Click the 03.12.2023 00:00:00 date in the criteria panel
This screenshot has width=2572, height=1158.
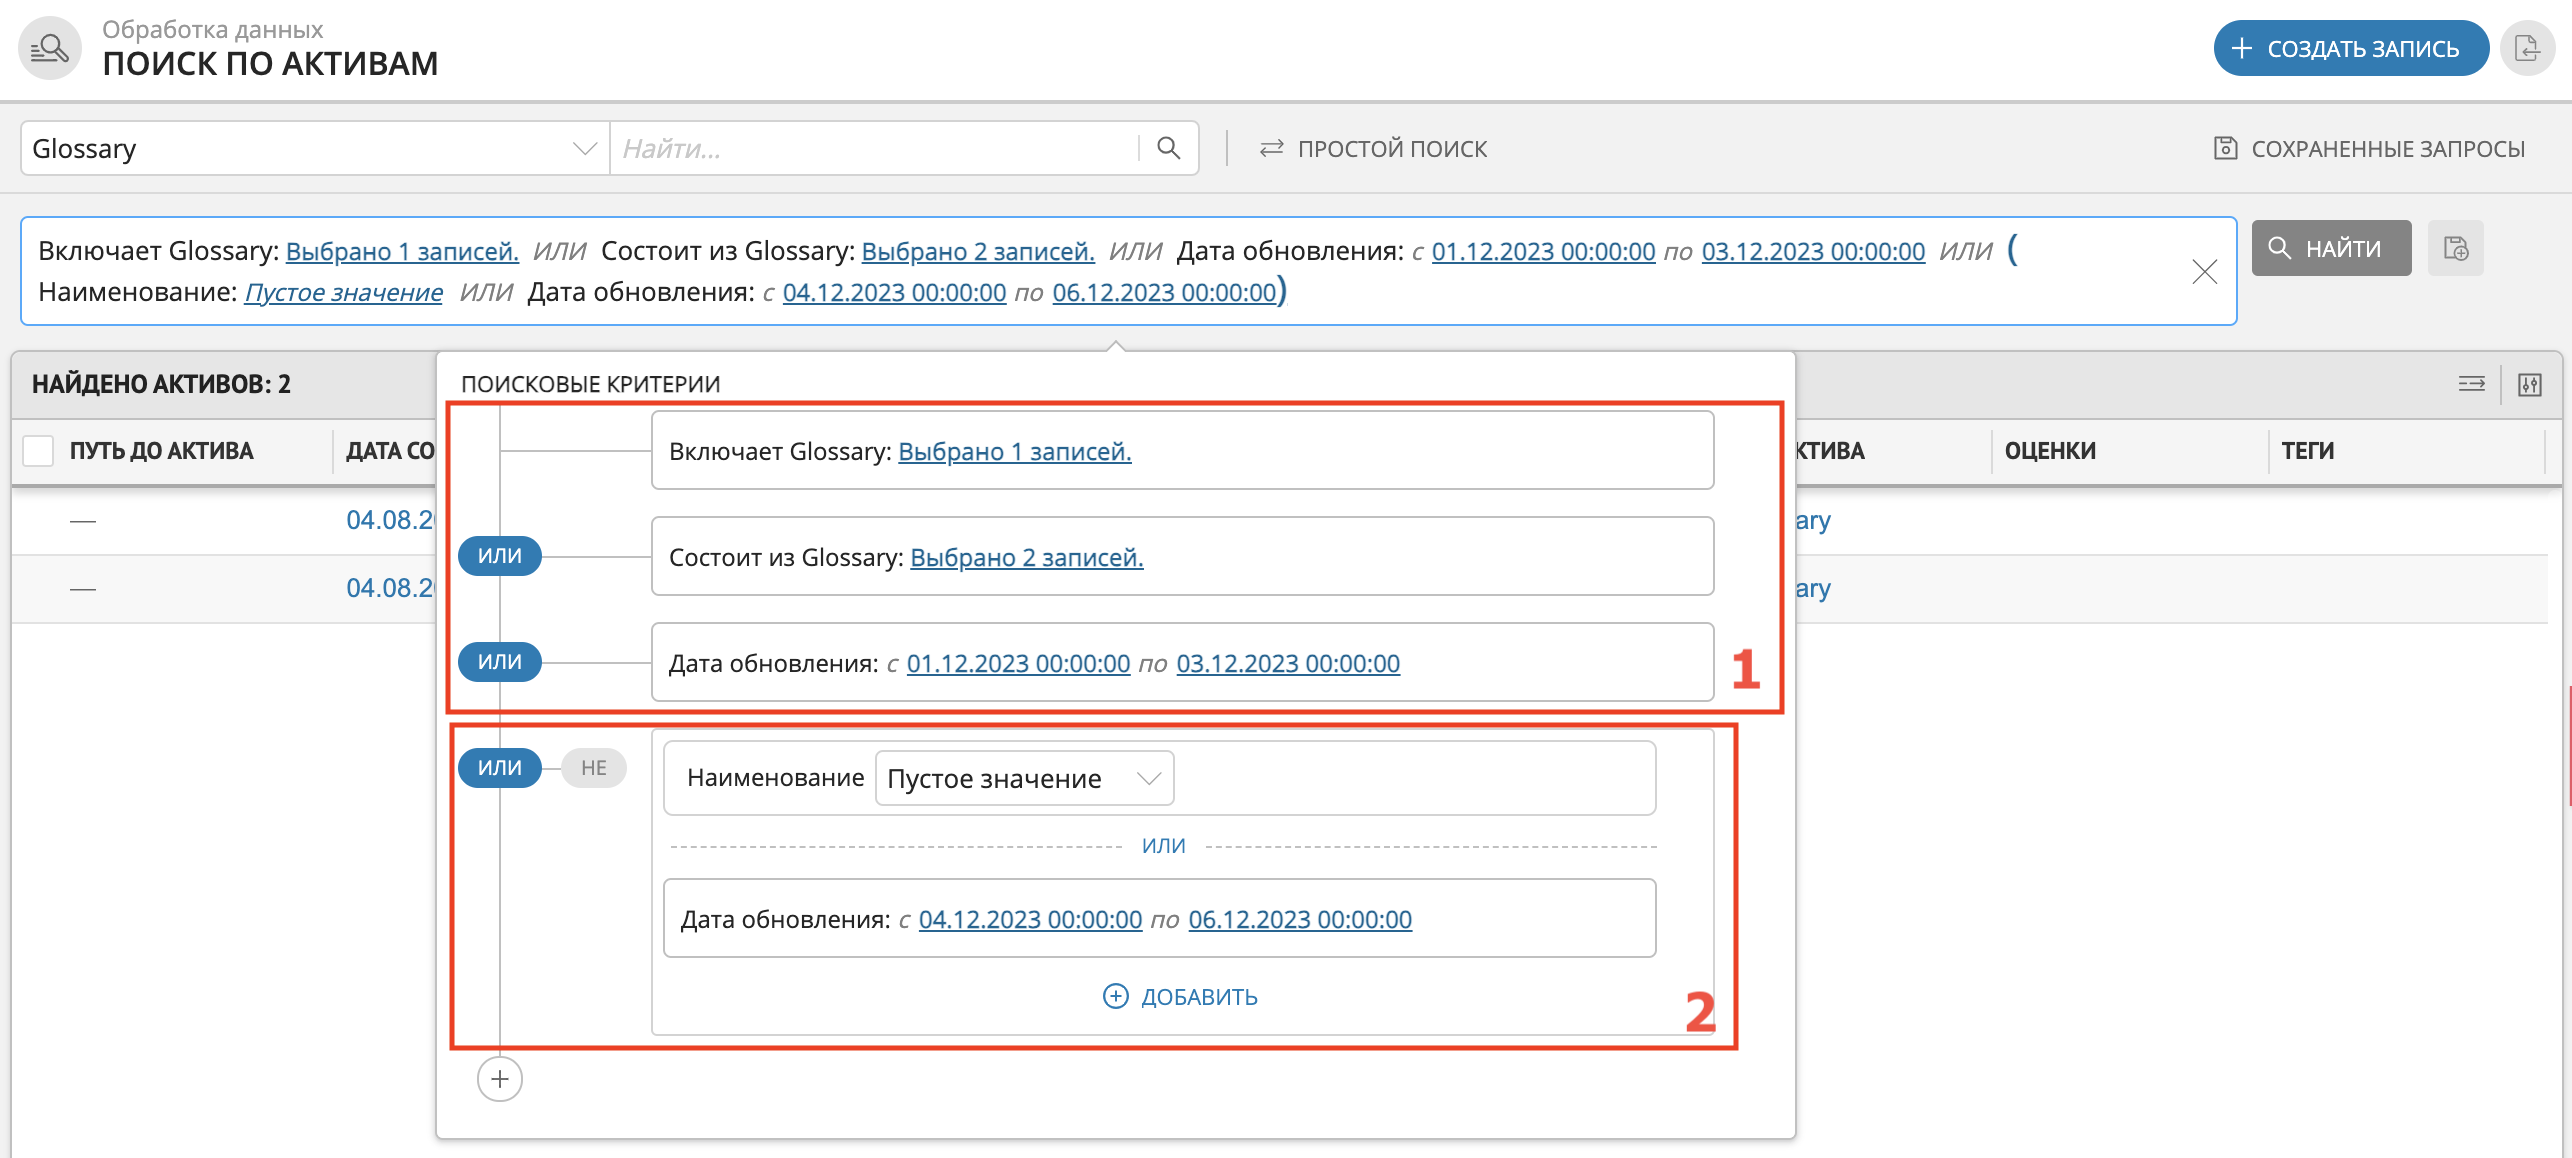(1288, 663)
